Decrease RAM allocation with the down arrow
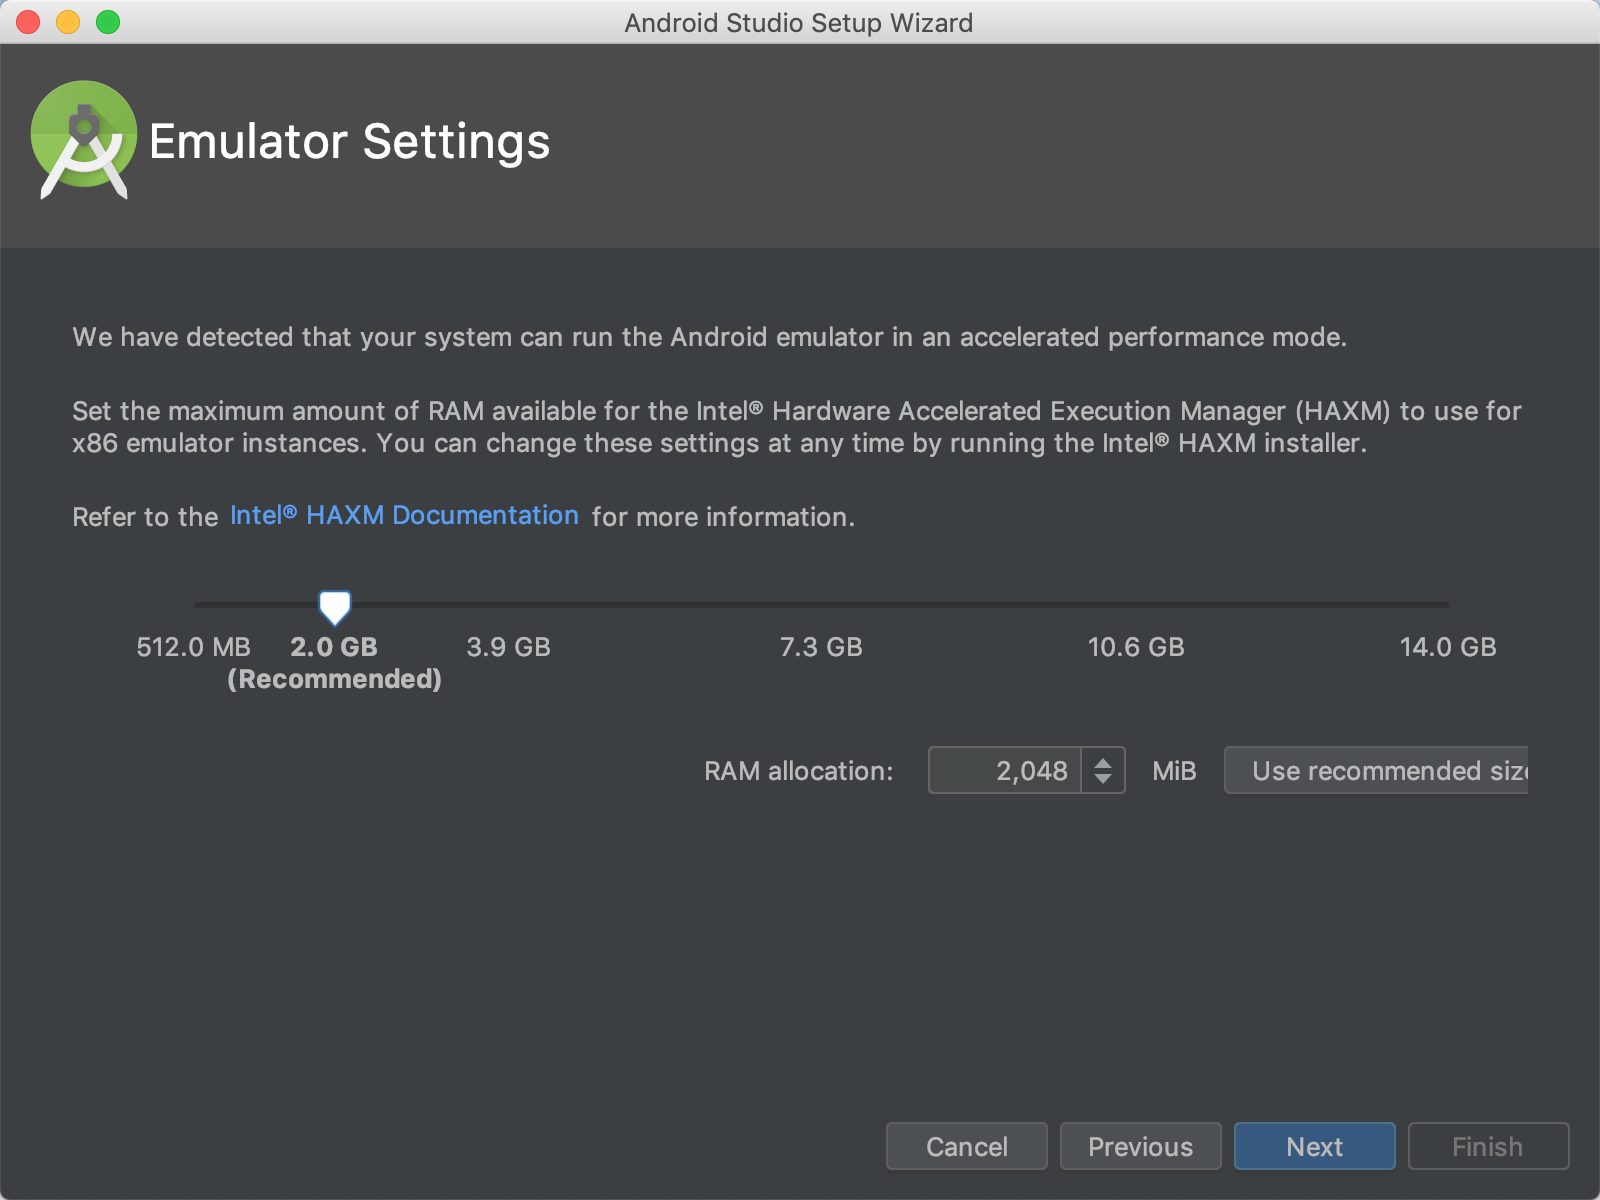The image size is (1600, 1200). 1103,779
